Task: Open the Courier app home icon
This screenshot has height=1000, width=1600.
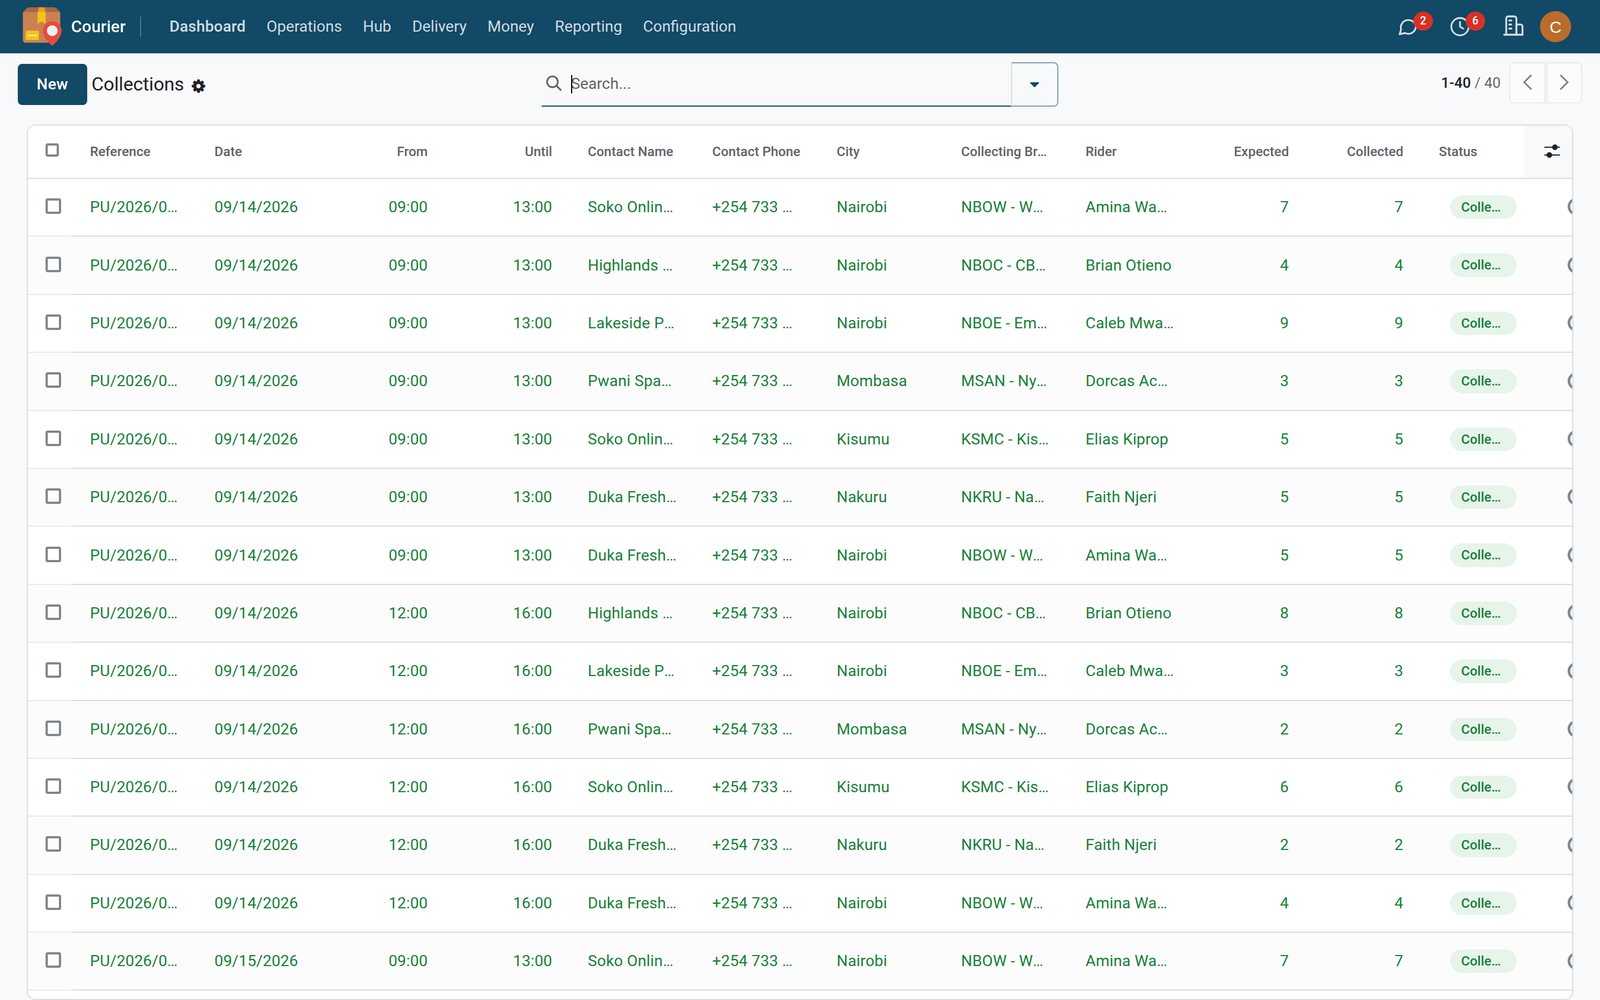Action: point(41,26)
